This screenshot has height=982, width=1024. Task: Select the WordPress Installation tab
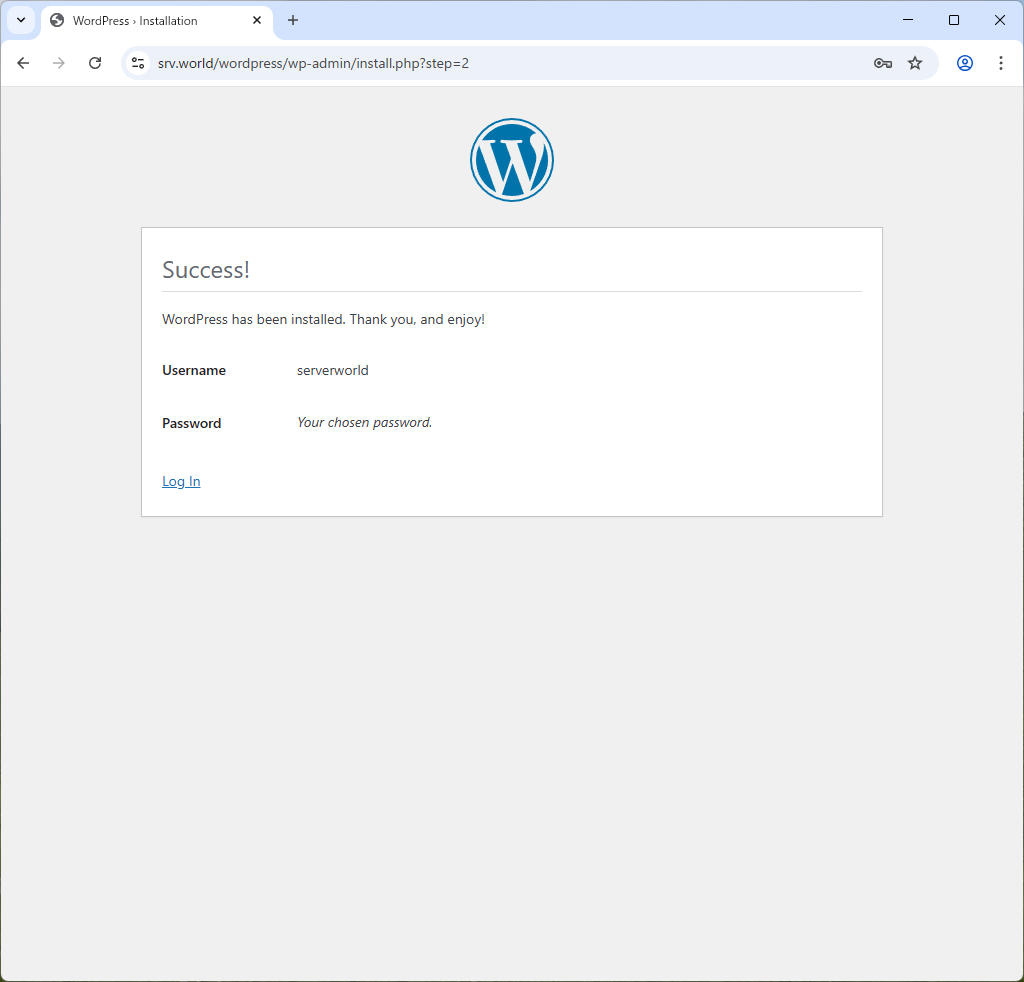(140, 21)
